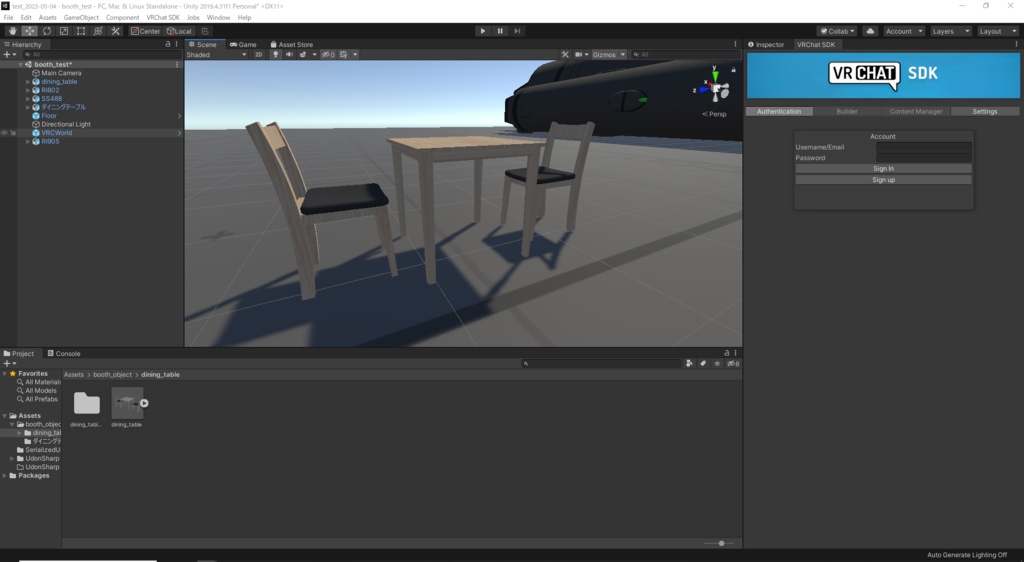
Task: Open the Component menu
Action: click(122, 17)
